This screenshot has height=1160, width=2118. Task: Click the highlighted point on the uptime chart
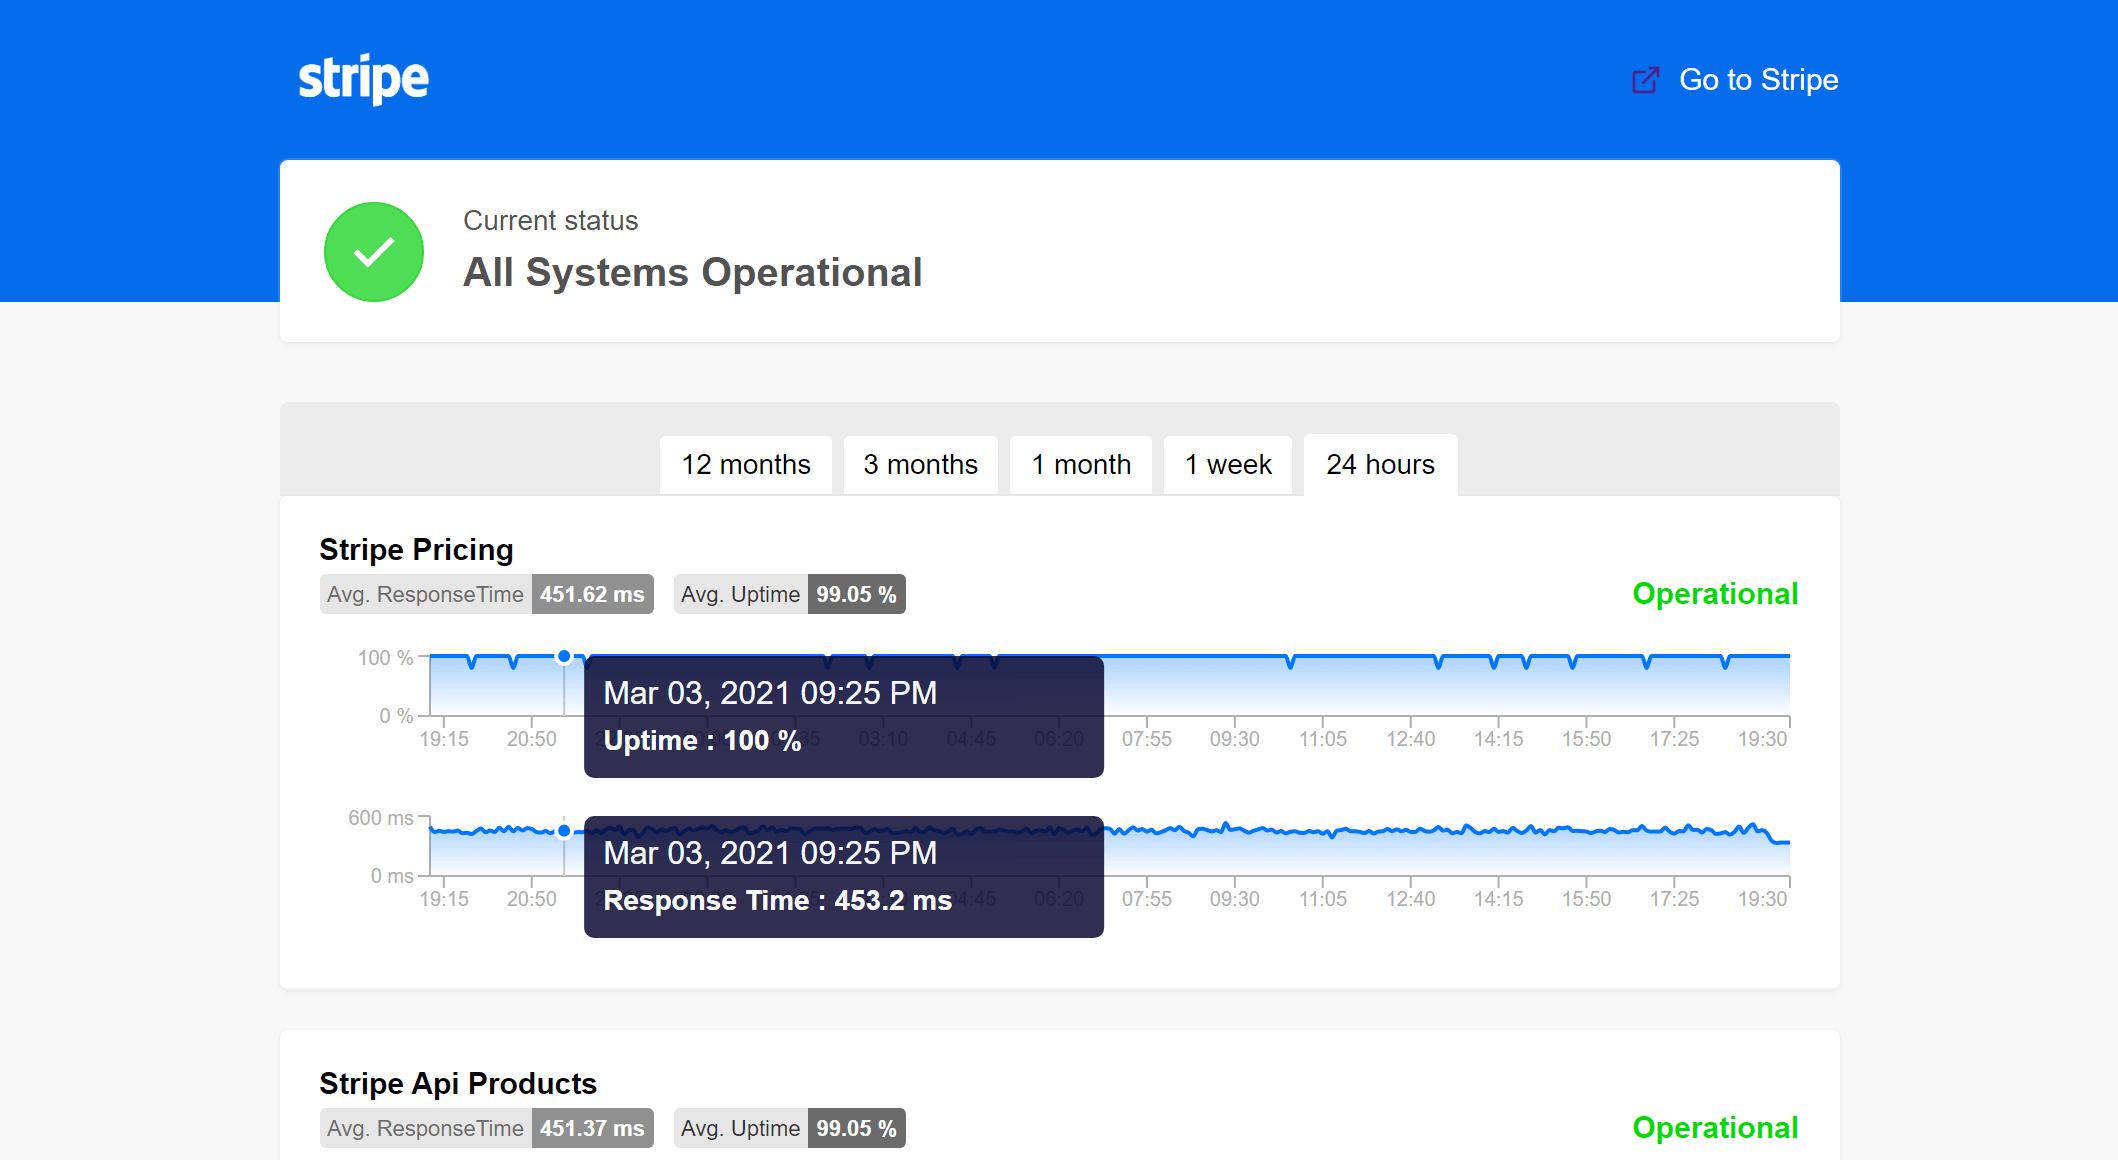(x=564, y=657)
